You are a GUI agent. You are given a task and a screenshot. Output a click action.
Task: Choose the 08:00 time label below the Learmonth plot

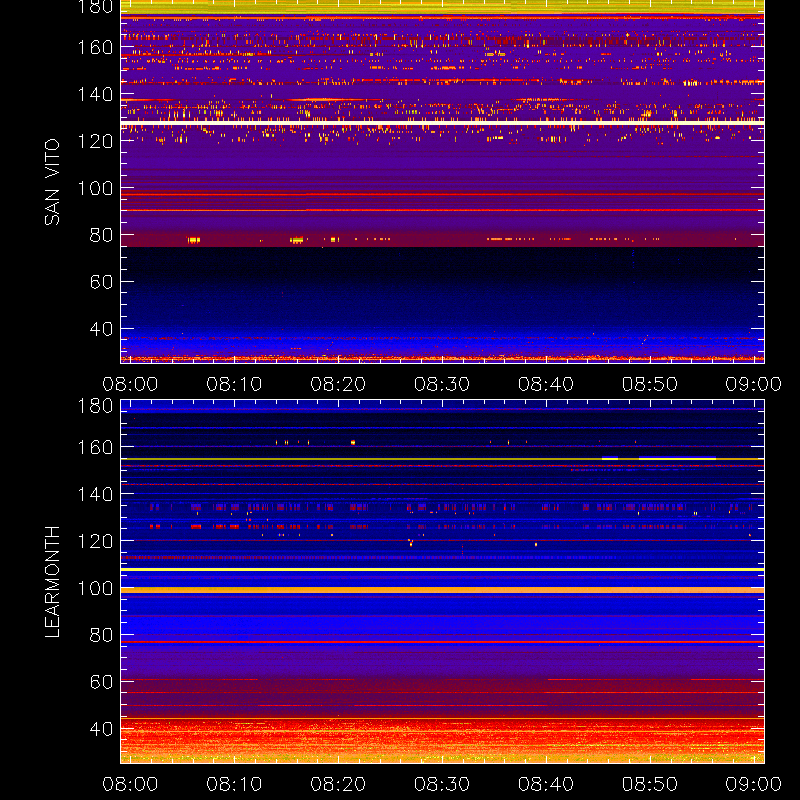pos(130,784)
